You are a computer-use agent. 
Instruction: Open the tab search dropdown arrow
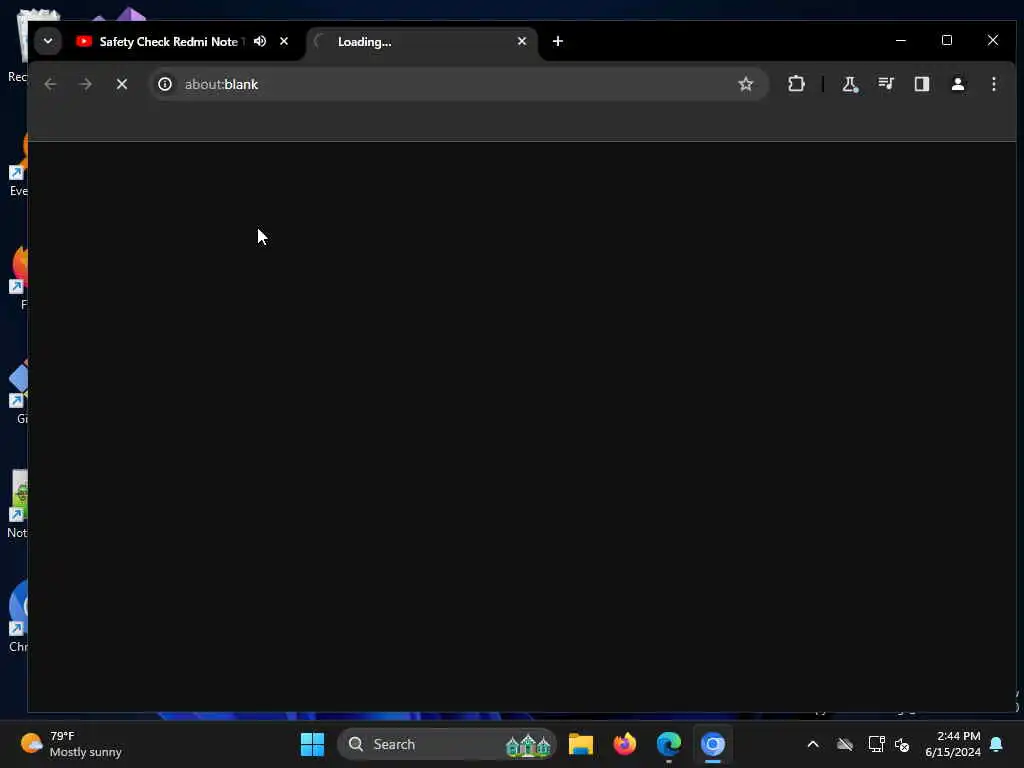48,41
